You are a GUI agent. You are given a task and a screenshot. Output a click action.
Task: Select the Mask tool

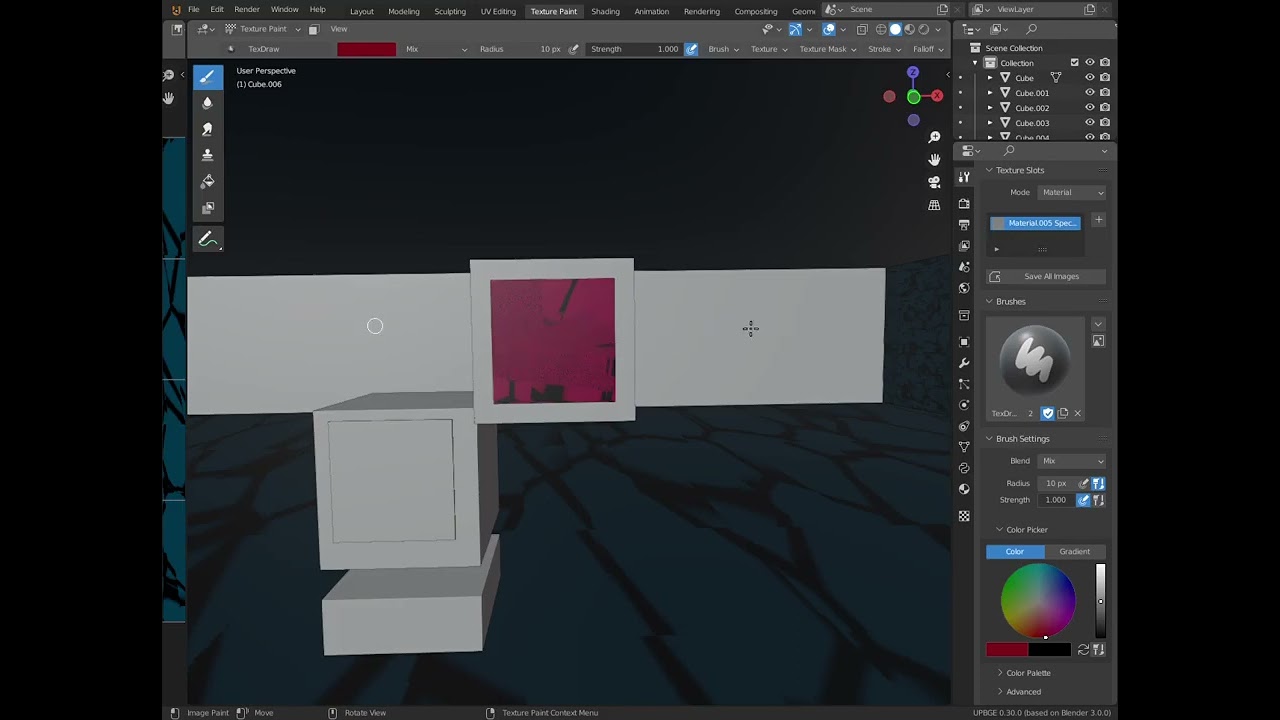point(207,208)
